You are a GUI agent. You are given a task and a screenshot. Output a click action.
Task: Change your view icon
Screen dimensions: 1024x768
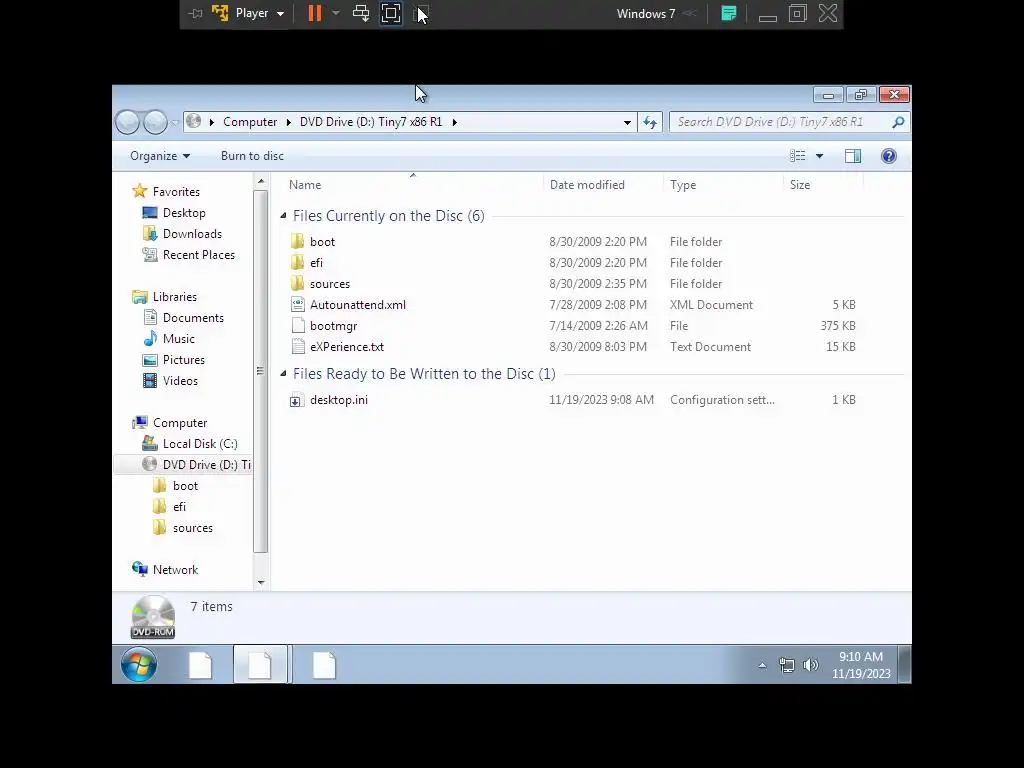click(x=797, y=156)
